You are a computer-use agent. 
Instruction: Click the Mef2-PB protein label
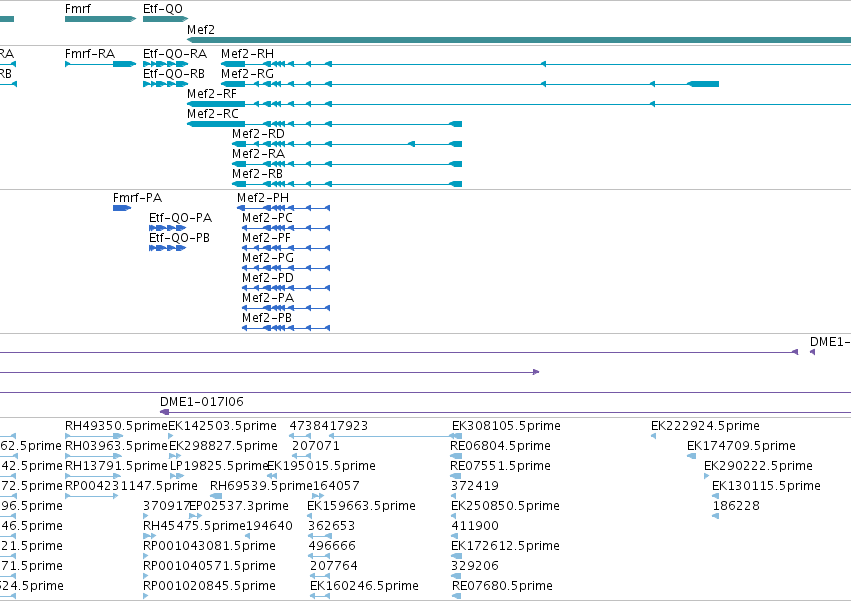point(267,318)
